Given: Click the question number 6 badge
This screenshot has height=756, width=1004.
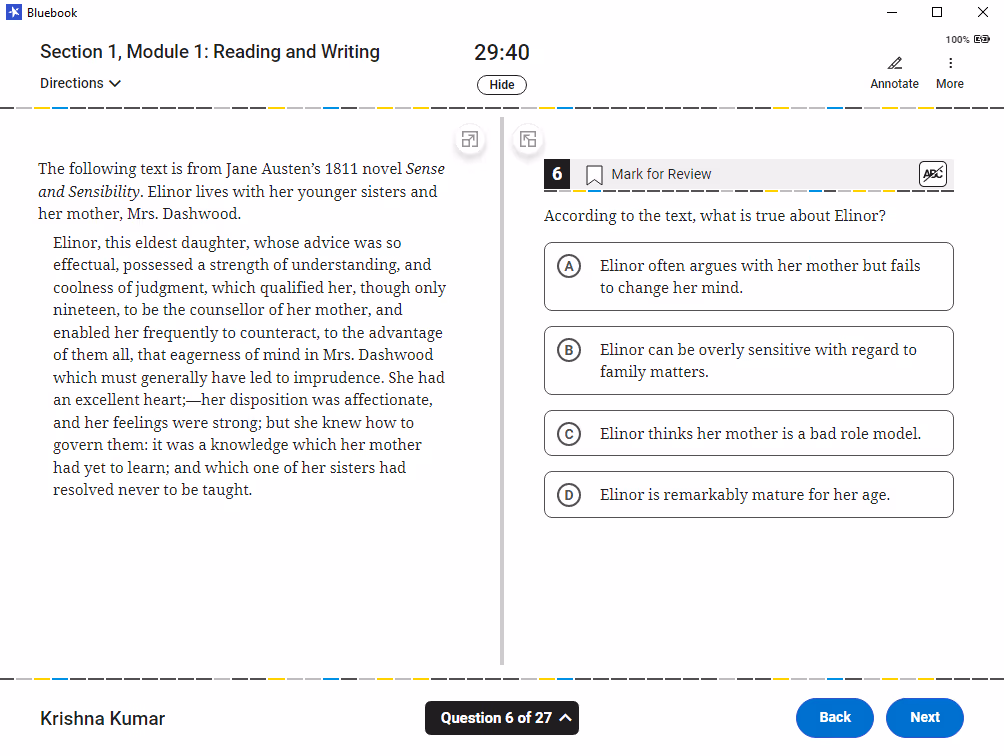Looking at the screenshot, I should click(557, 174).
